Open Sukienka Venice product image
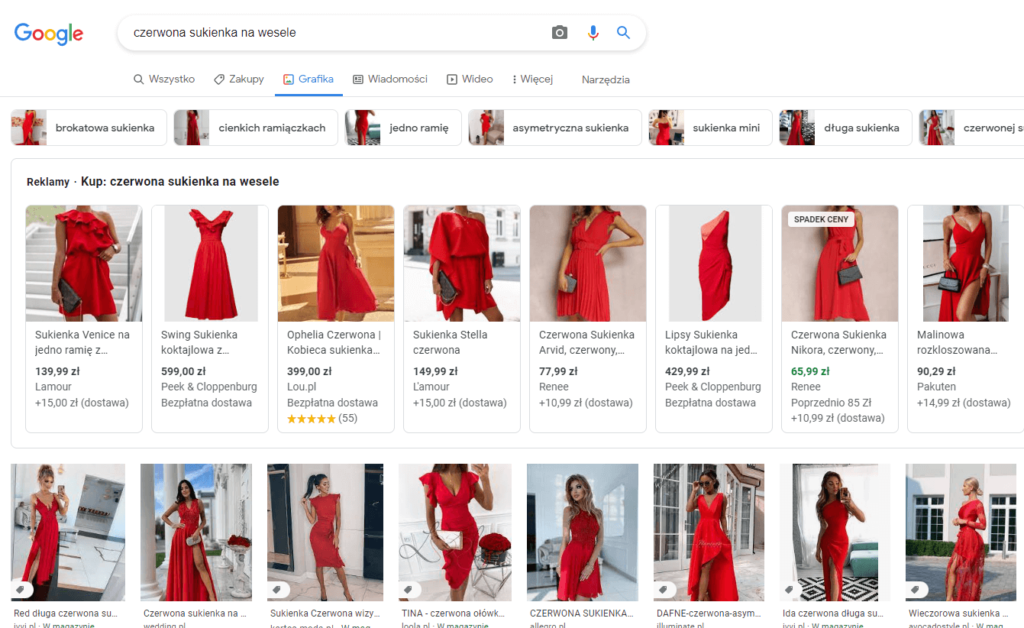The width and height of the screenshot is (1024, 628). (84, 263)
